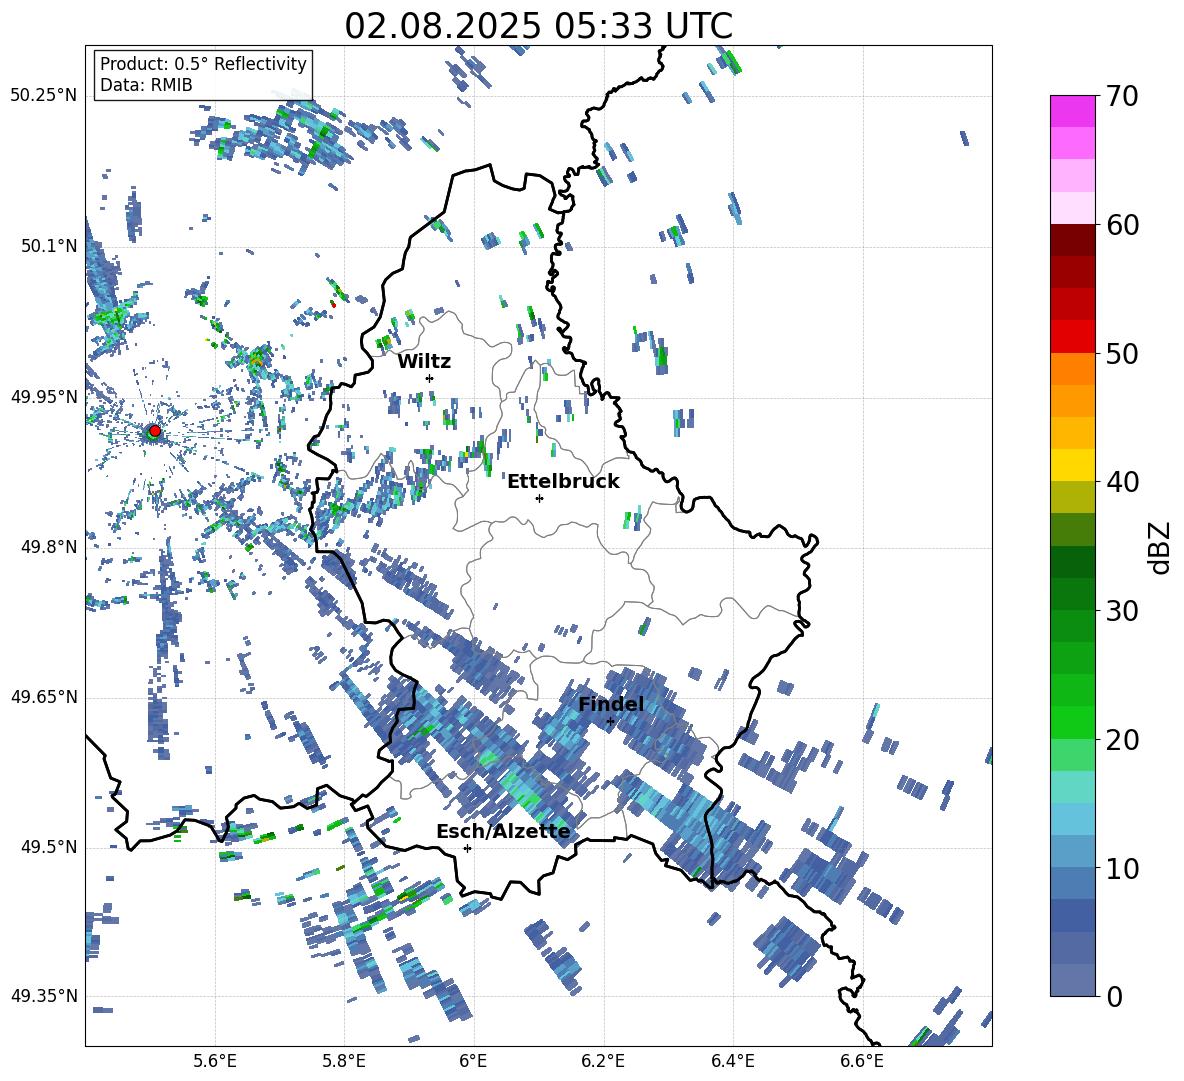Click the 70 colorbar tick label
The image size is (1184, 1081).
[1121, 96]
